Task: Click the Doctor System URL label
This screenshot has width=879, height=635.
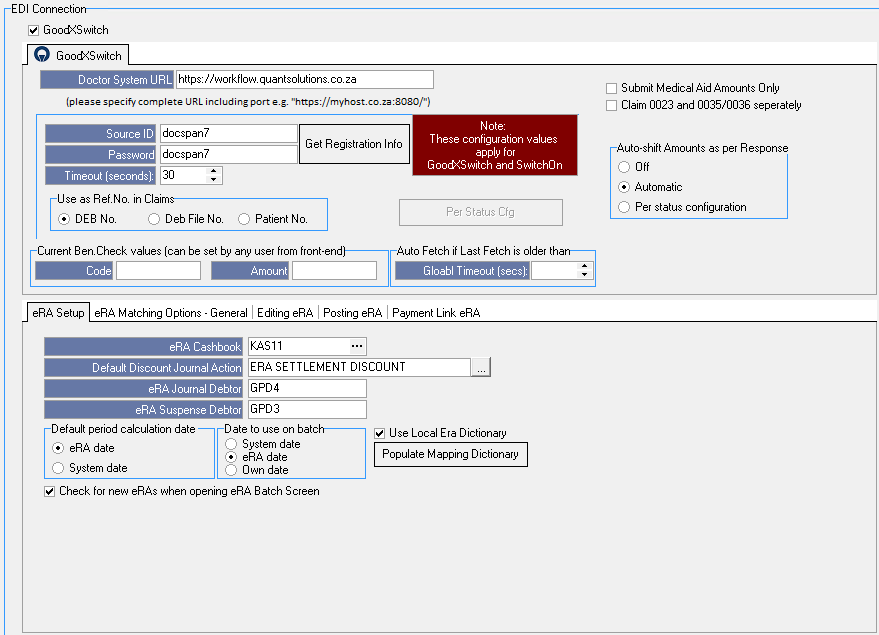Action: tap(107, 80)
